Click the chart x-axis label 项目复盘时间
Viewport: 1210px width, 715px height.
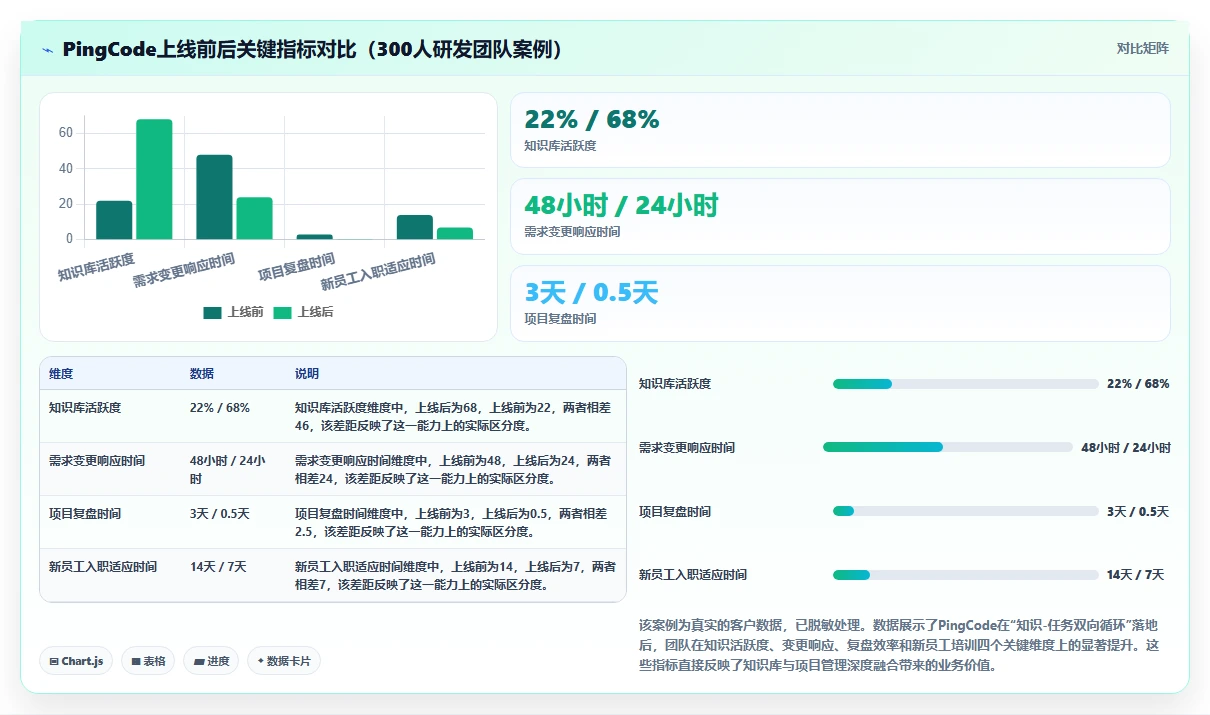pos(296,268)
